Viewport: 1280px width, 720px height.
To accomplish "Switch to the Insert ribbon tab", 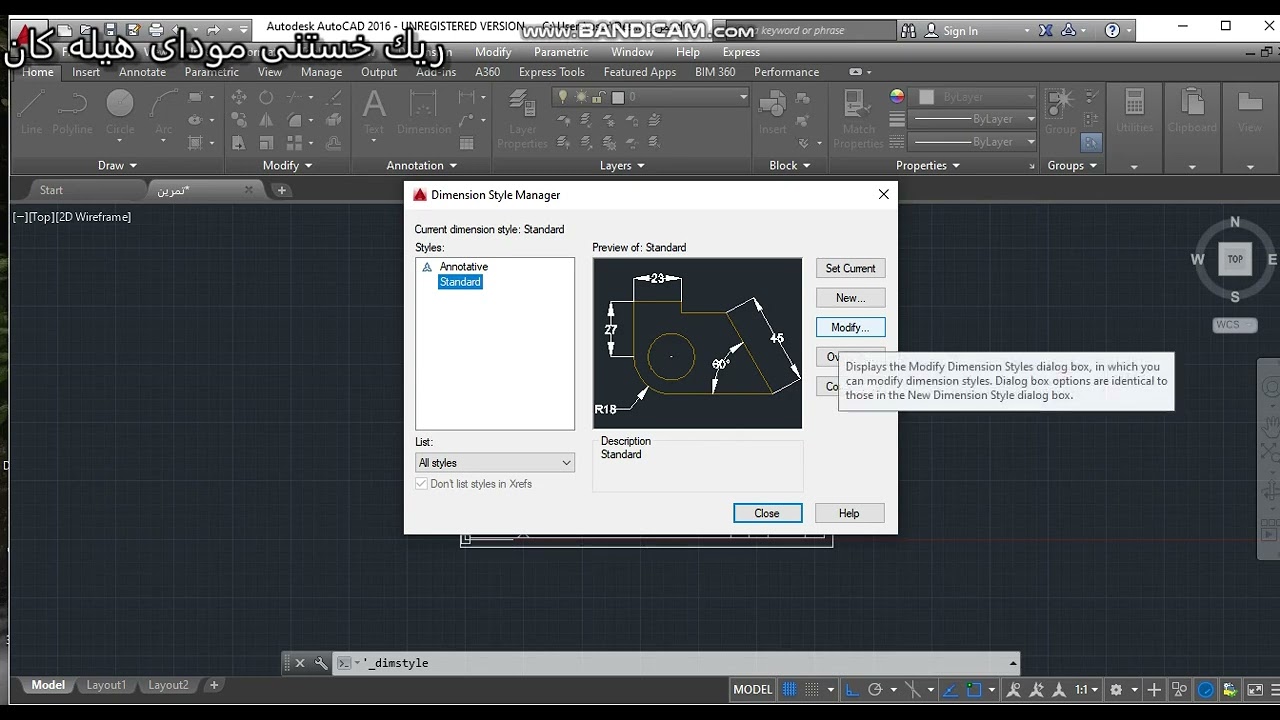I will click(86, 72).
